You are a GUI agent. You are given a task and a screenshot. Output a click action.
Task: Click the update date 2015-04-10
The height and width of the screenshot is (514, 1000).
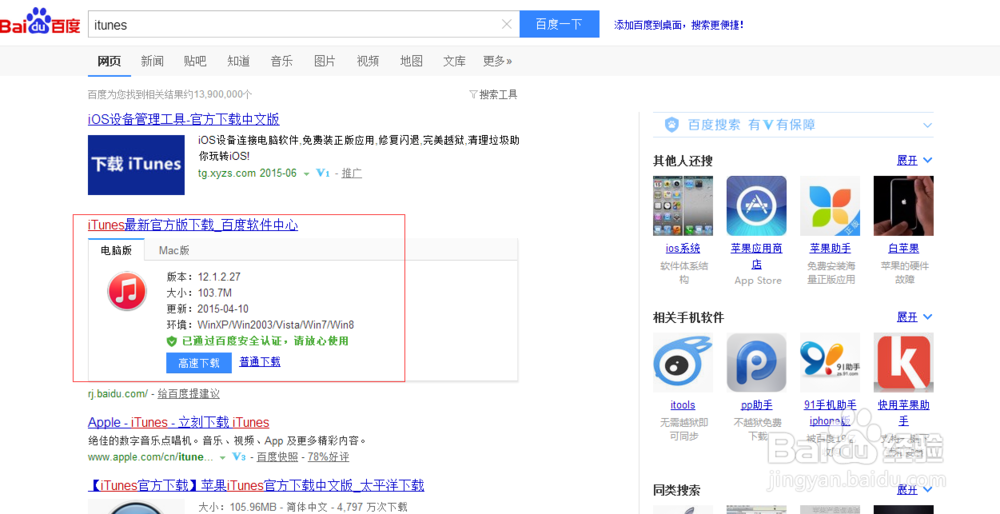pos(223,309)
